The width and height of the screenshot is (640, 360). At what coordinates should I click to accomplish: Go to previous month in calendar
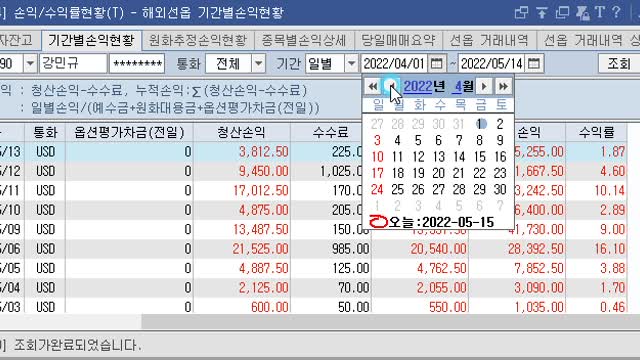click(x=391, y=86)
